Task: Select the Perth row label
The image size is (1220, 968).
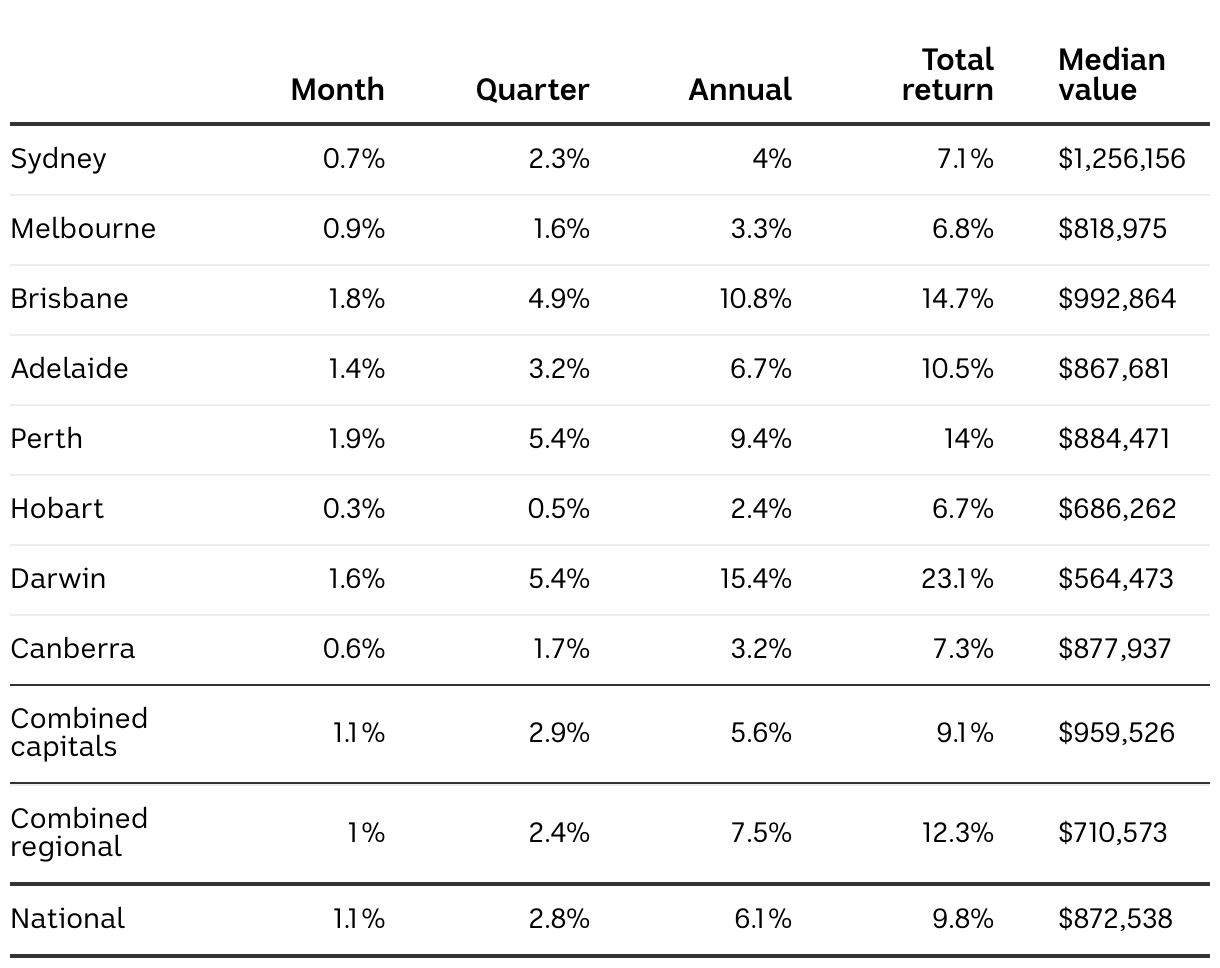Action: click(x=47, y=439)
